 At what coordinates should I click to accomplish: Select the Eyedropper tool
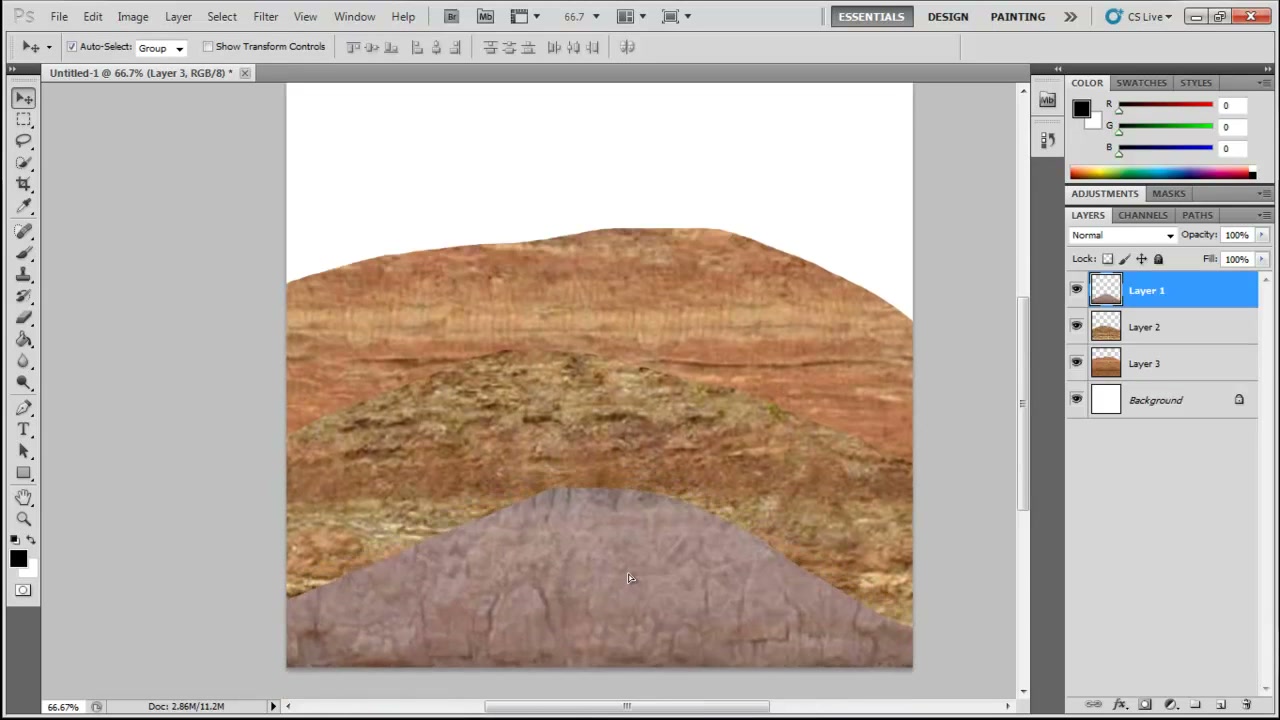point(24,206)
